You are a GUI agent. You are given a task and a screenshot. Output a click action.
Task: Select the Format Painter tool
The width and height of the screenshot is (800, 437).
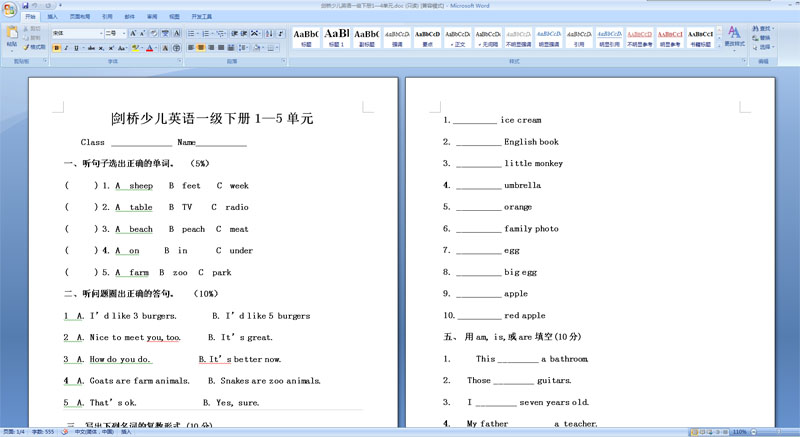click(34, 47)
